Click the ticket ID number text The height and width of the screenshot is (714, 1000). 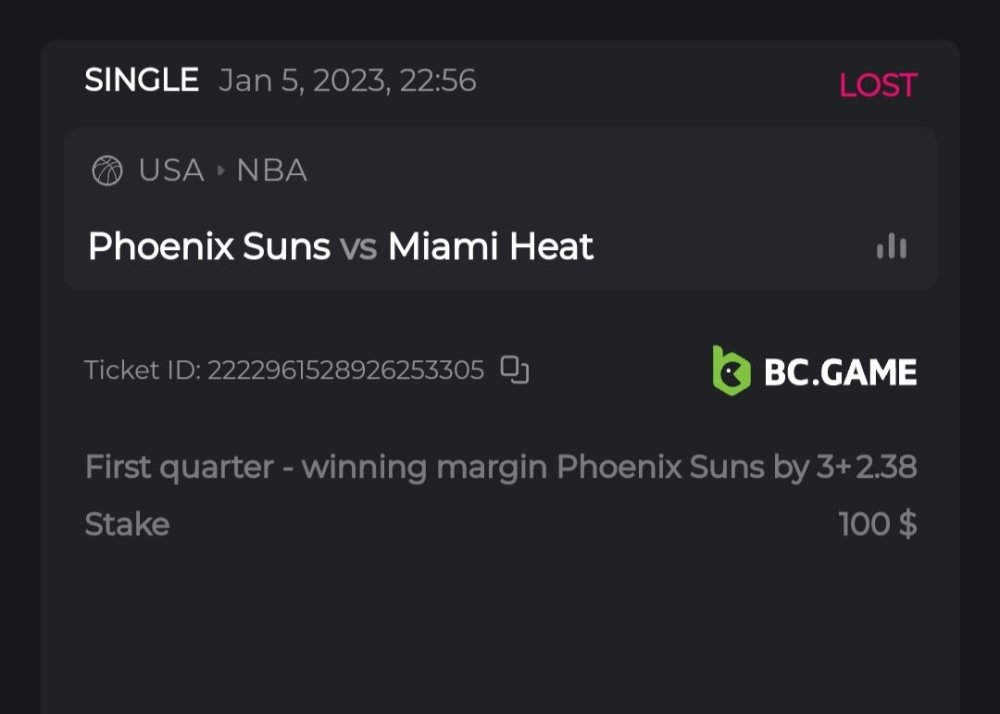(x=346, y=370)
